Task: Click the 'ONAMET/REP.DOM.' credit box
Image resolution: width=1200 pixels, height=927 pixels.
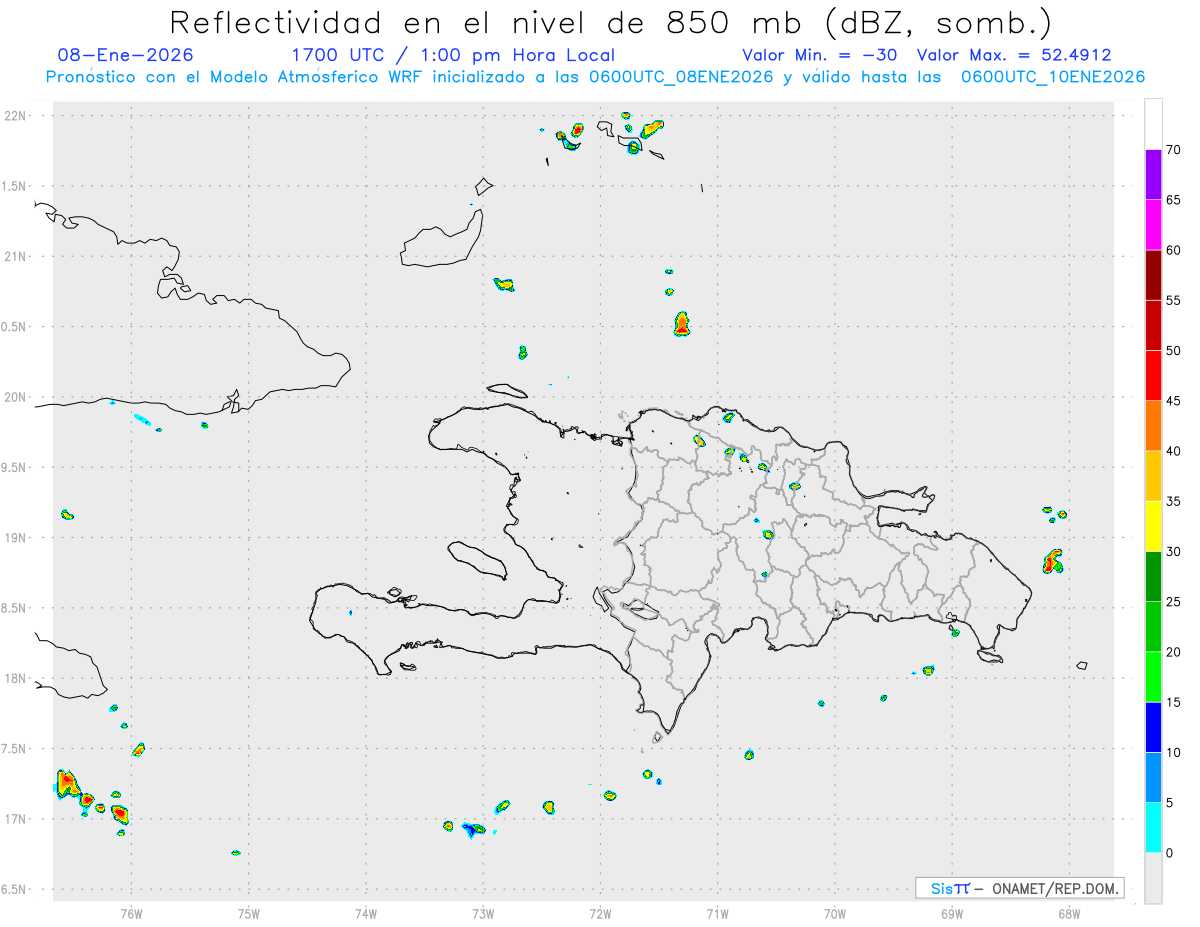Action: [1020, 888]
